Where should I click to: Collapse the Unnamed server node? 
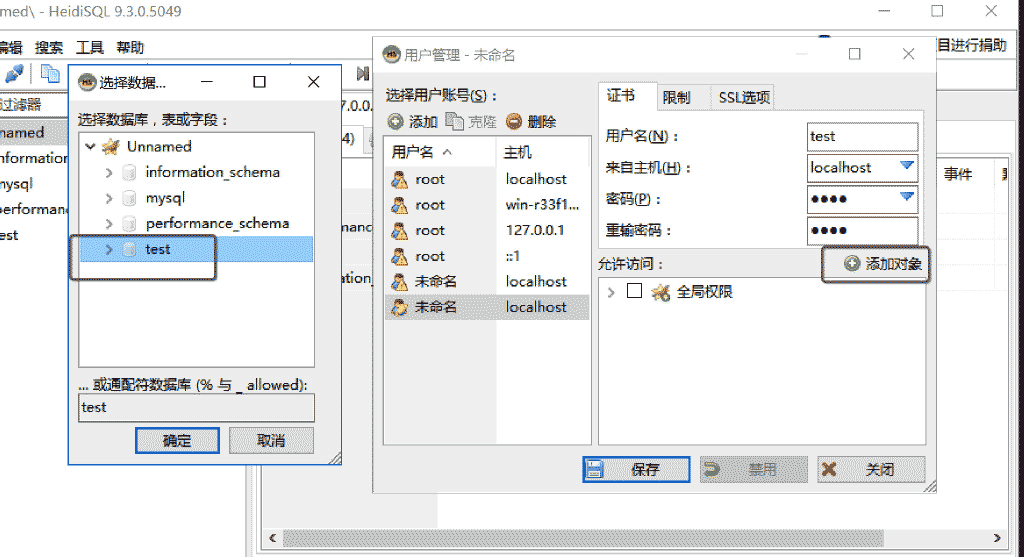click(x=91, y=147)
